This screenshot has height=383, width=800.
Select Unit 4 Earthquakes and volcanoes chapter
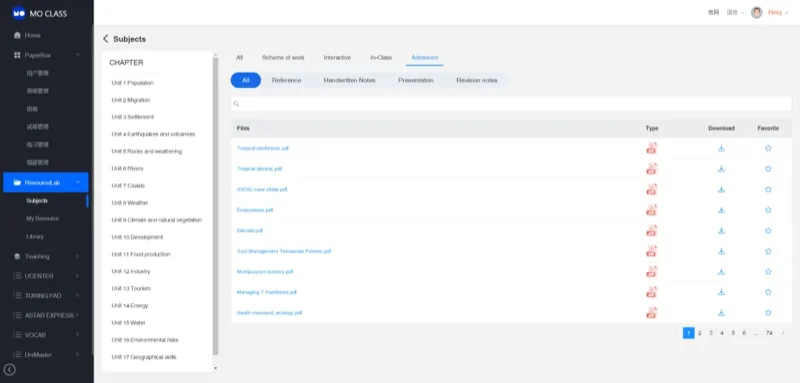153,134
